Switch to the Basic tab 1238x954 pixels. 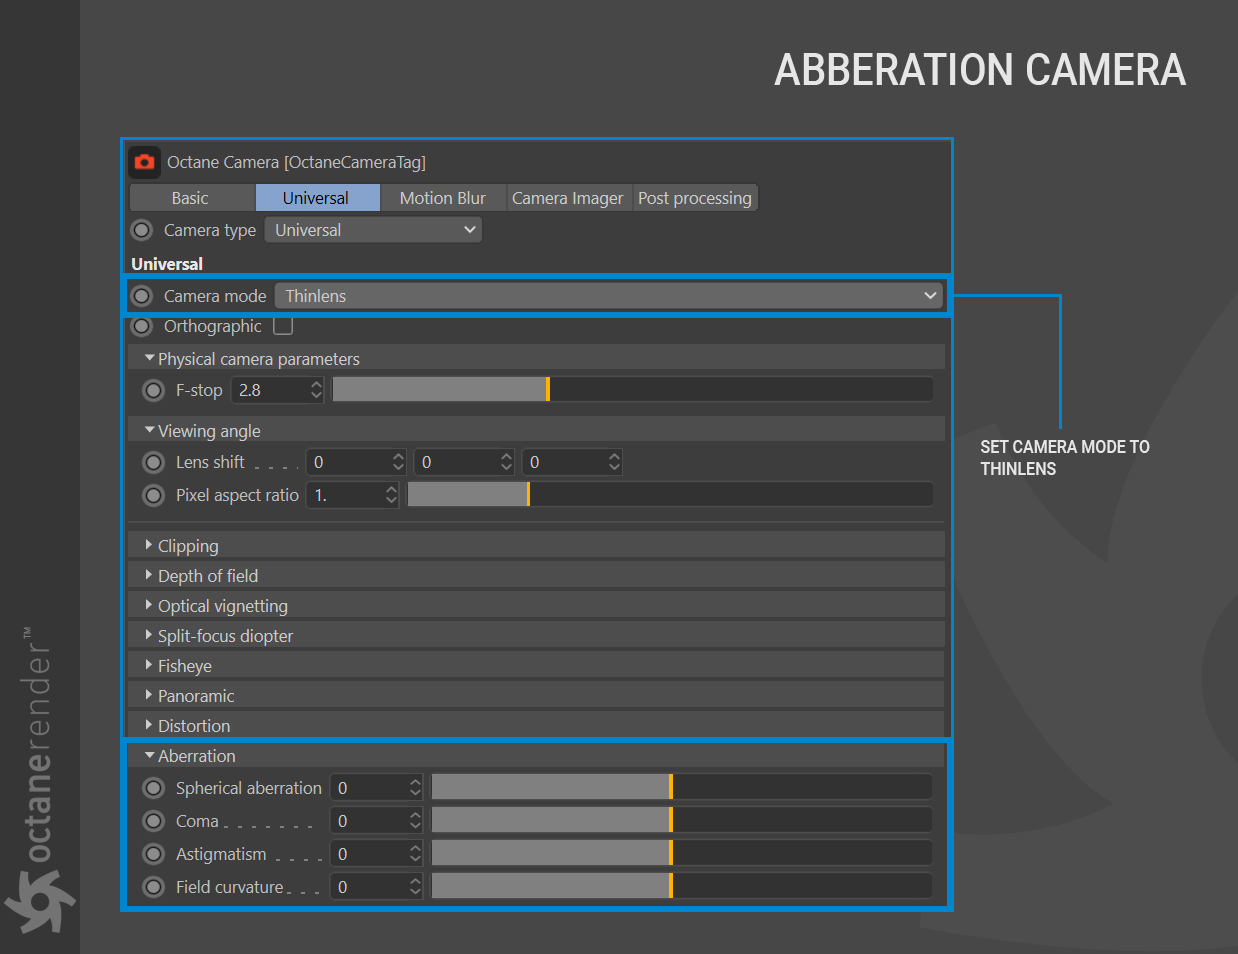point(190,198)
